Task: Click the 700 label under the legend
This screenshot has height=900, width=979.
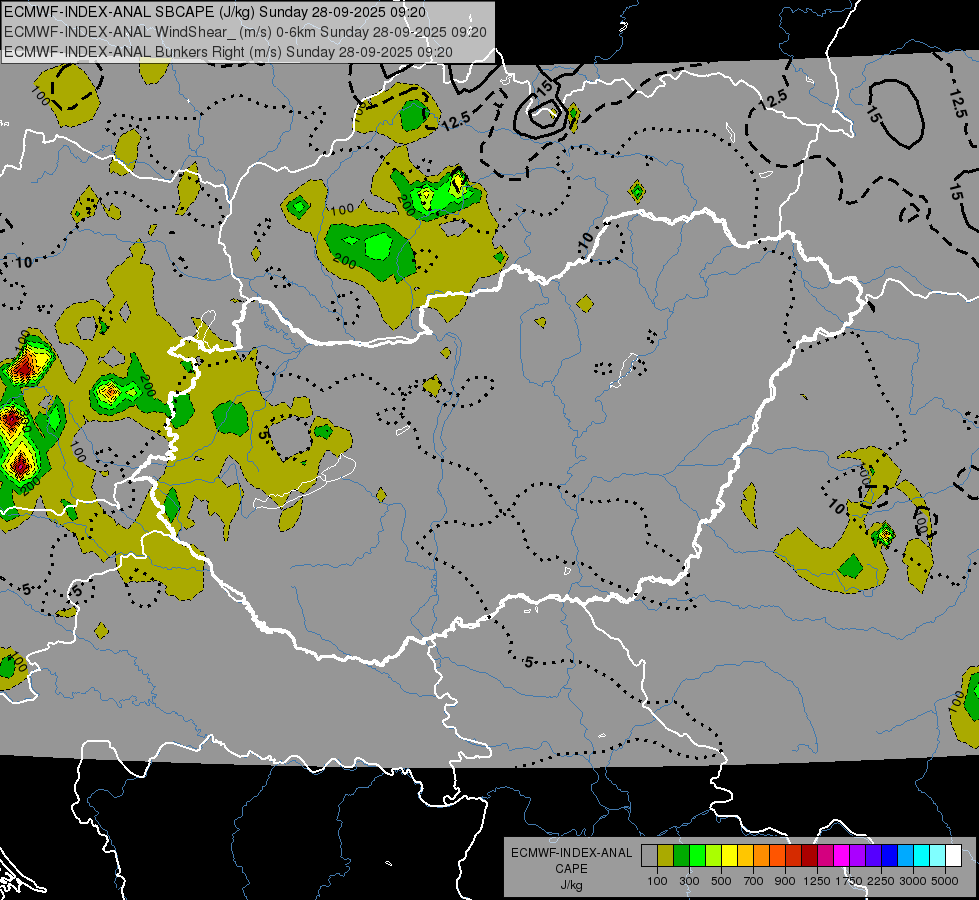Action: (754, 881)
